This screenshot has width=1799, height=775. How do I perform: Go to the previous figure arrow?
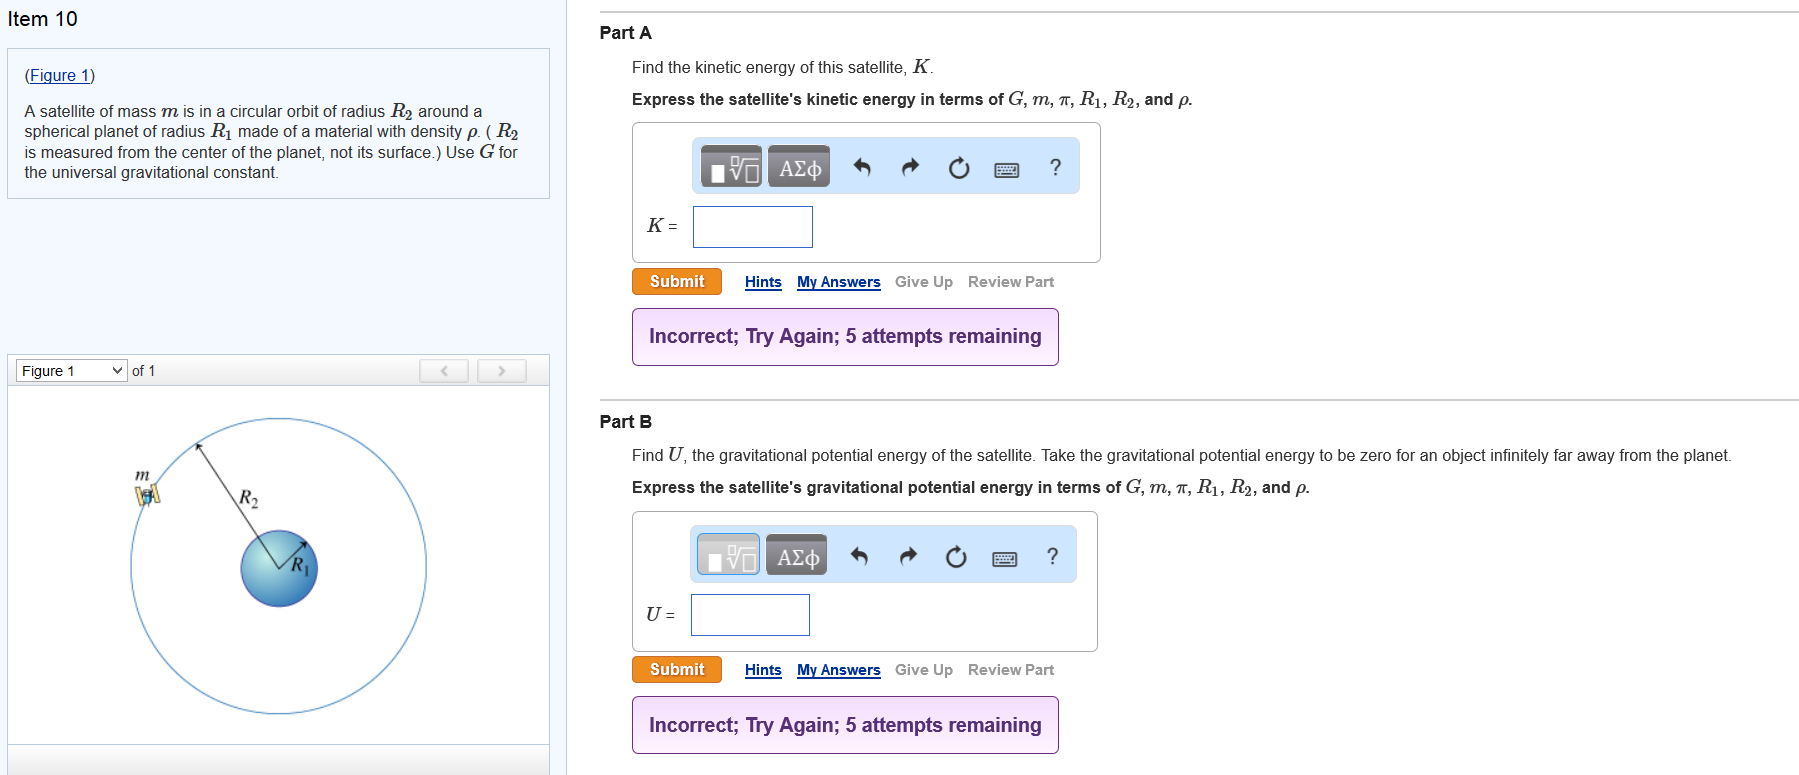point(444,371)
